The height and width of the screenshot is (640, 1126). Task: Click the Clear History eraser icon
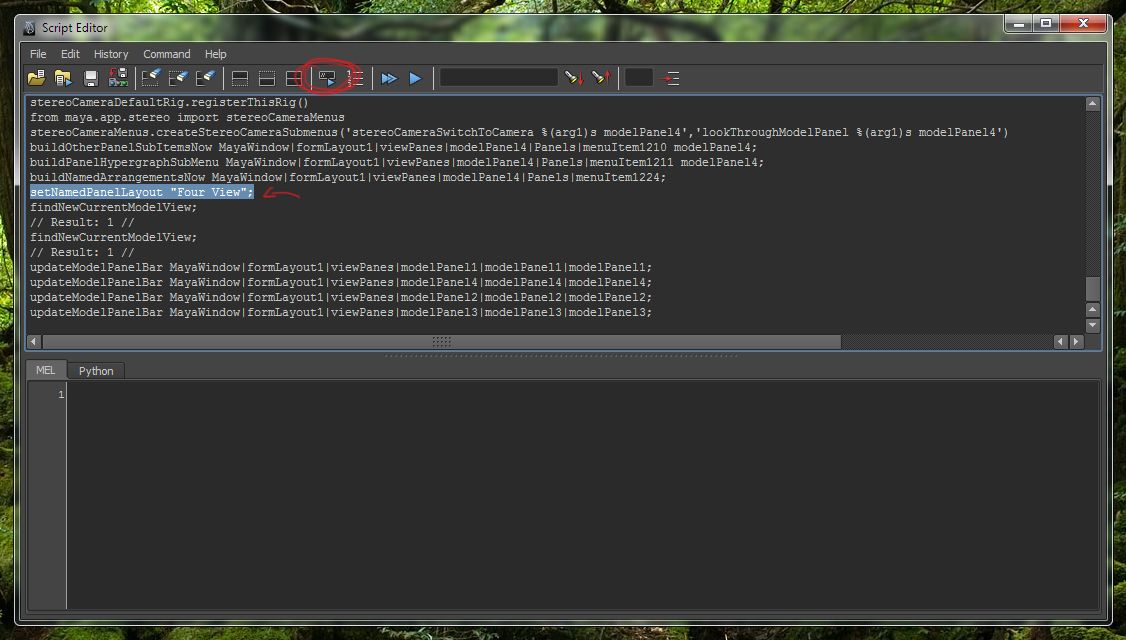click(x=151, y=78)
